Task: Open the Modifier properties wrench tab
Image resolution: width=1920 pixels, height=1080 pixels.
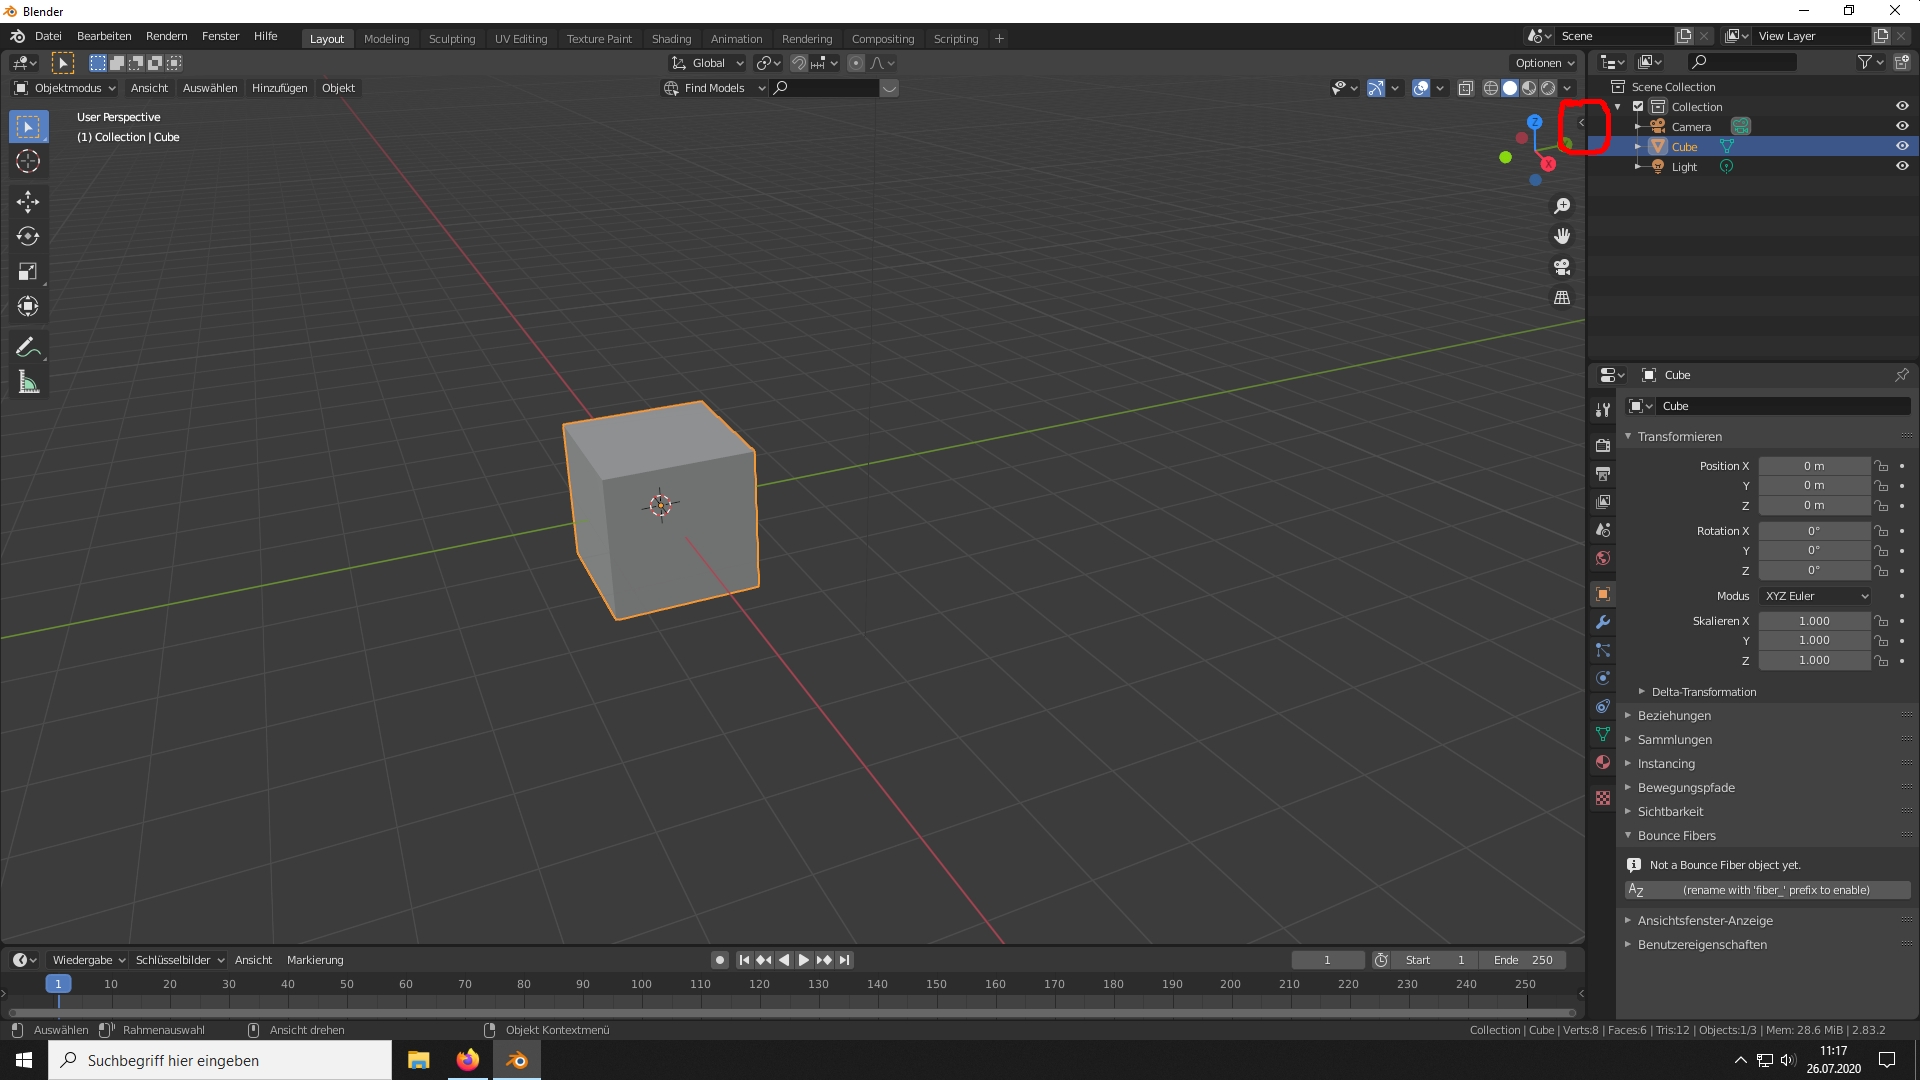Action: click(x=1603, y=622)
